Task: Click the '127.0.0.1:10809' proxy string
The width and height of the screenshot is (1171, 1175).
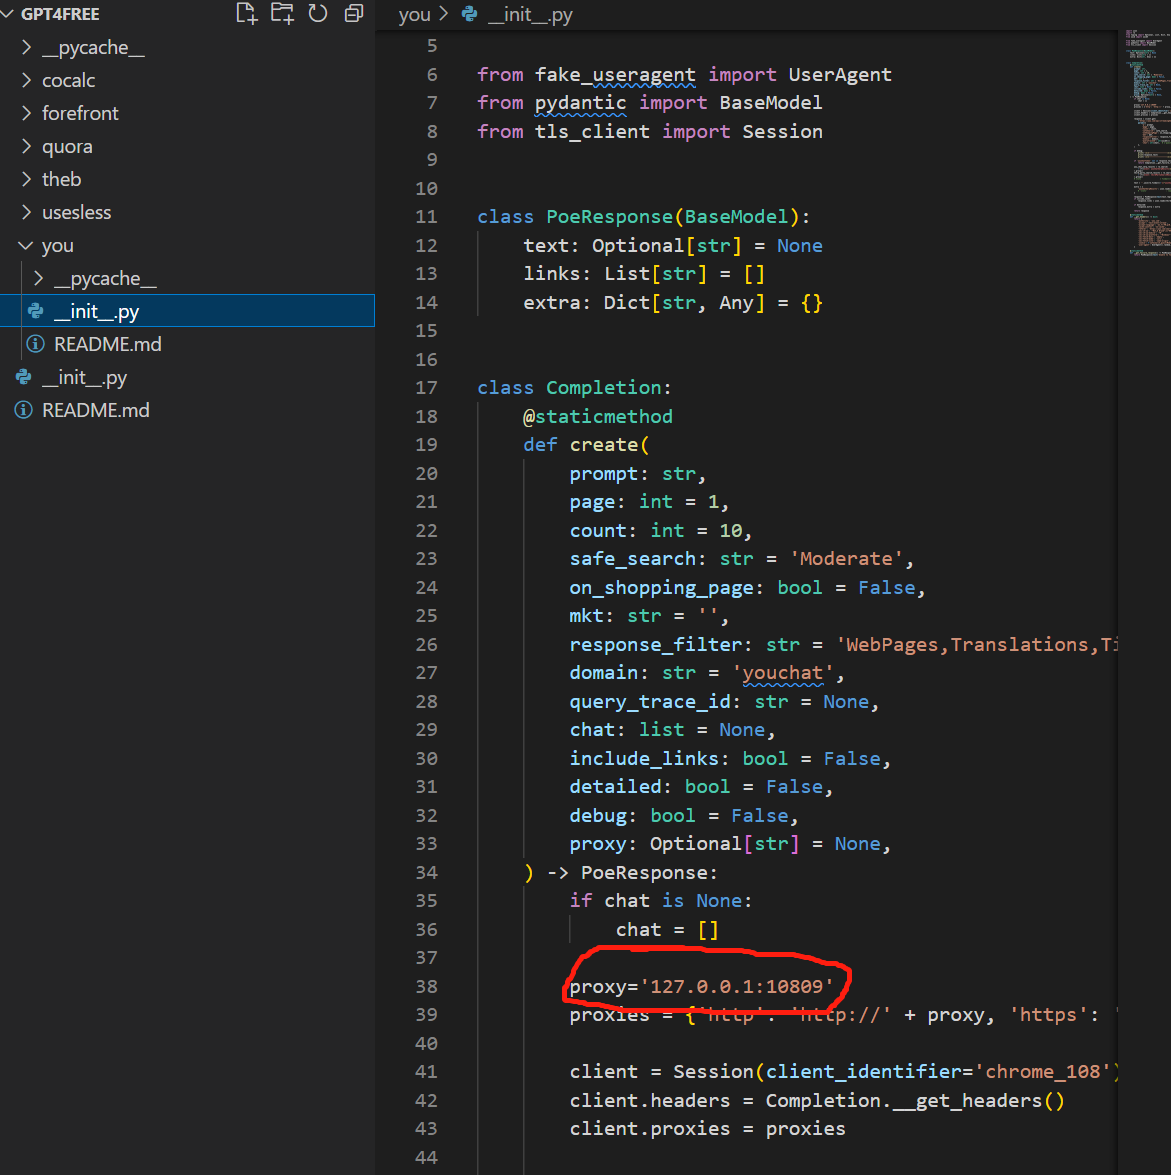Action: point(736,986)
